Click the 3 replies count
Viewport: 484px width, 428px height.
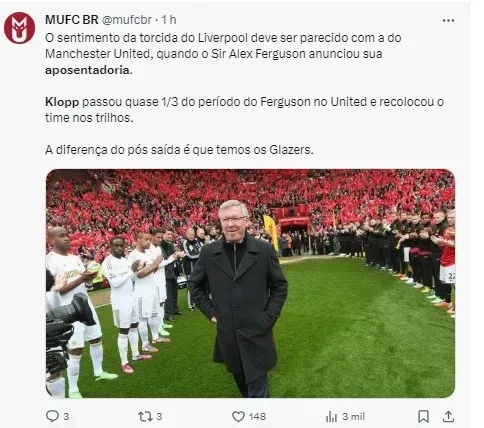coord(66,416)
